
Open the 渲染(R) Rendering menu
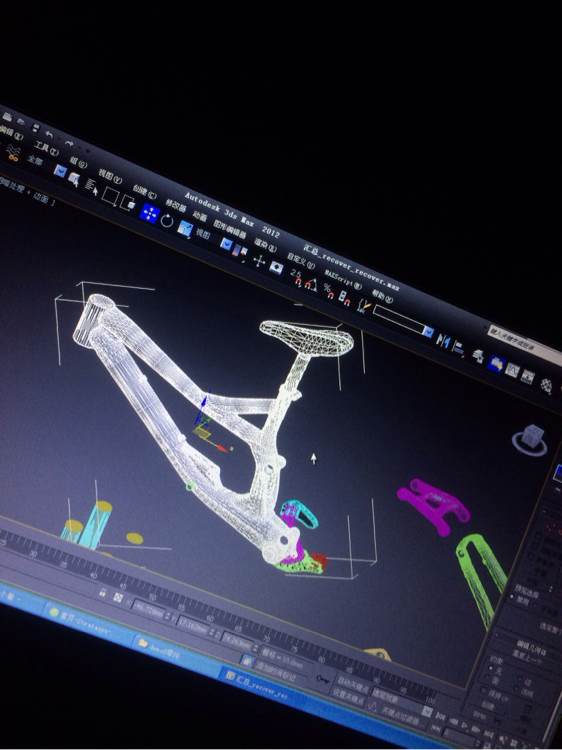(265, 245)
